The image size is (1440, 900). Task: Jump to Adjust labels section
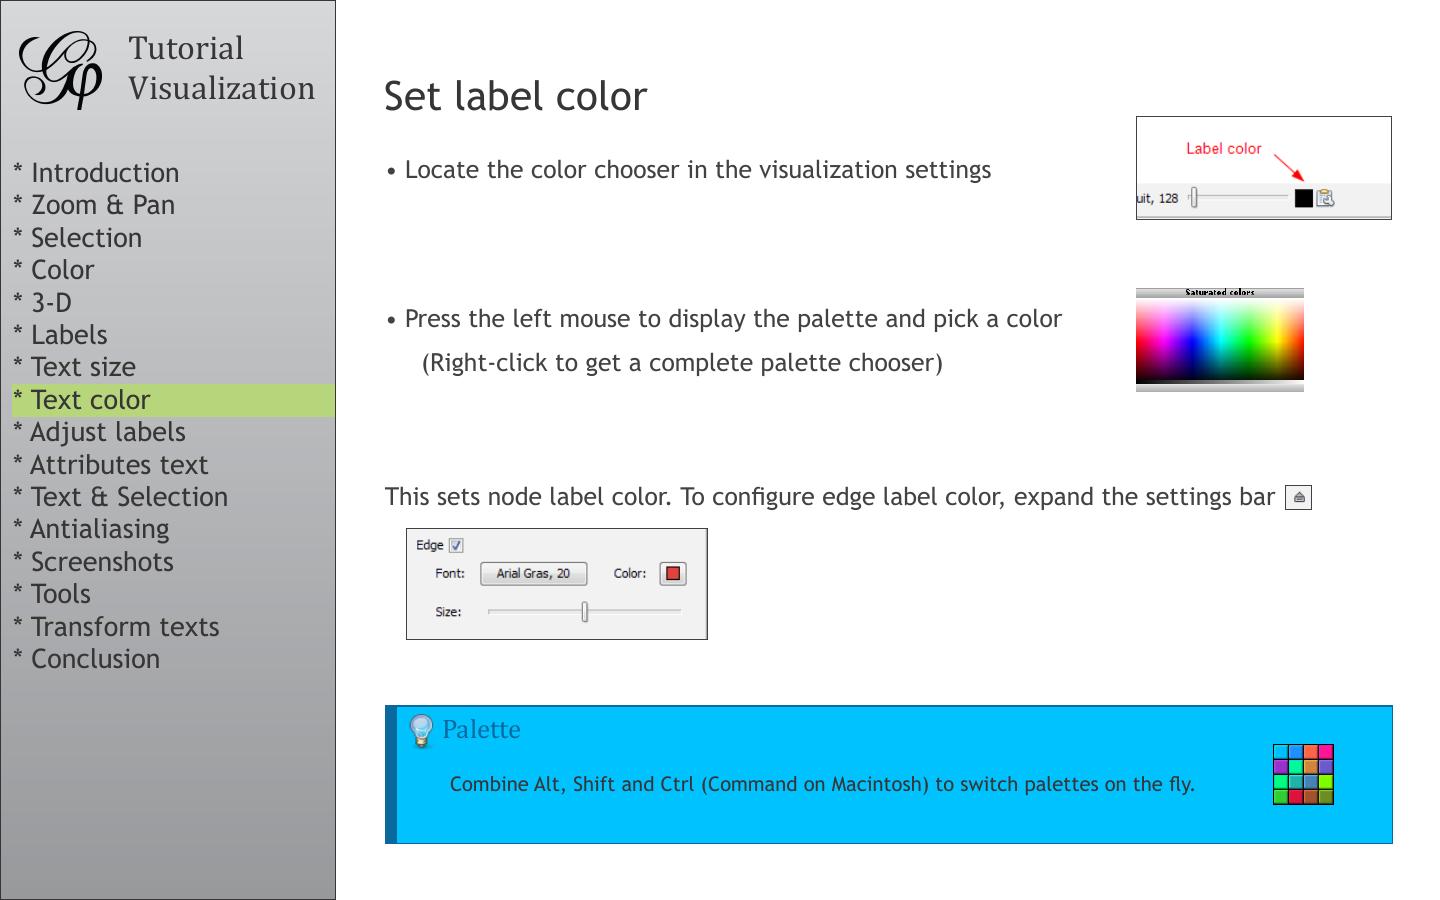[x=107, y=432]
